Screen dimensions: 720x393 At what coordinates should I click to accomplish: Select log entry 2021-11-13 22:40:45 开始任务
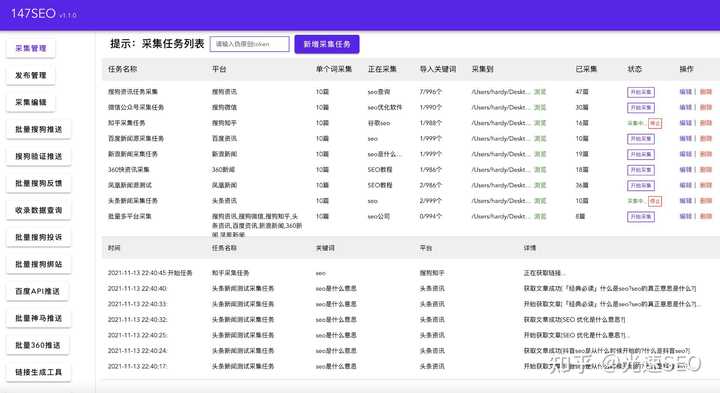(150, 273)
